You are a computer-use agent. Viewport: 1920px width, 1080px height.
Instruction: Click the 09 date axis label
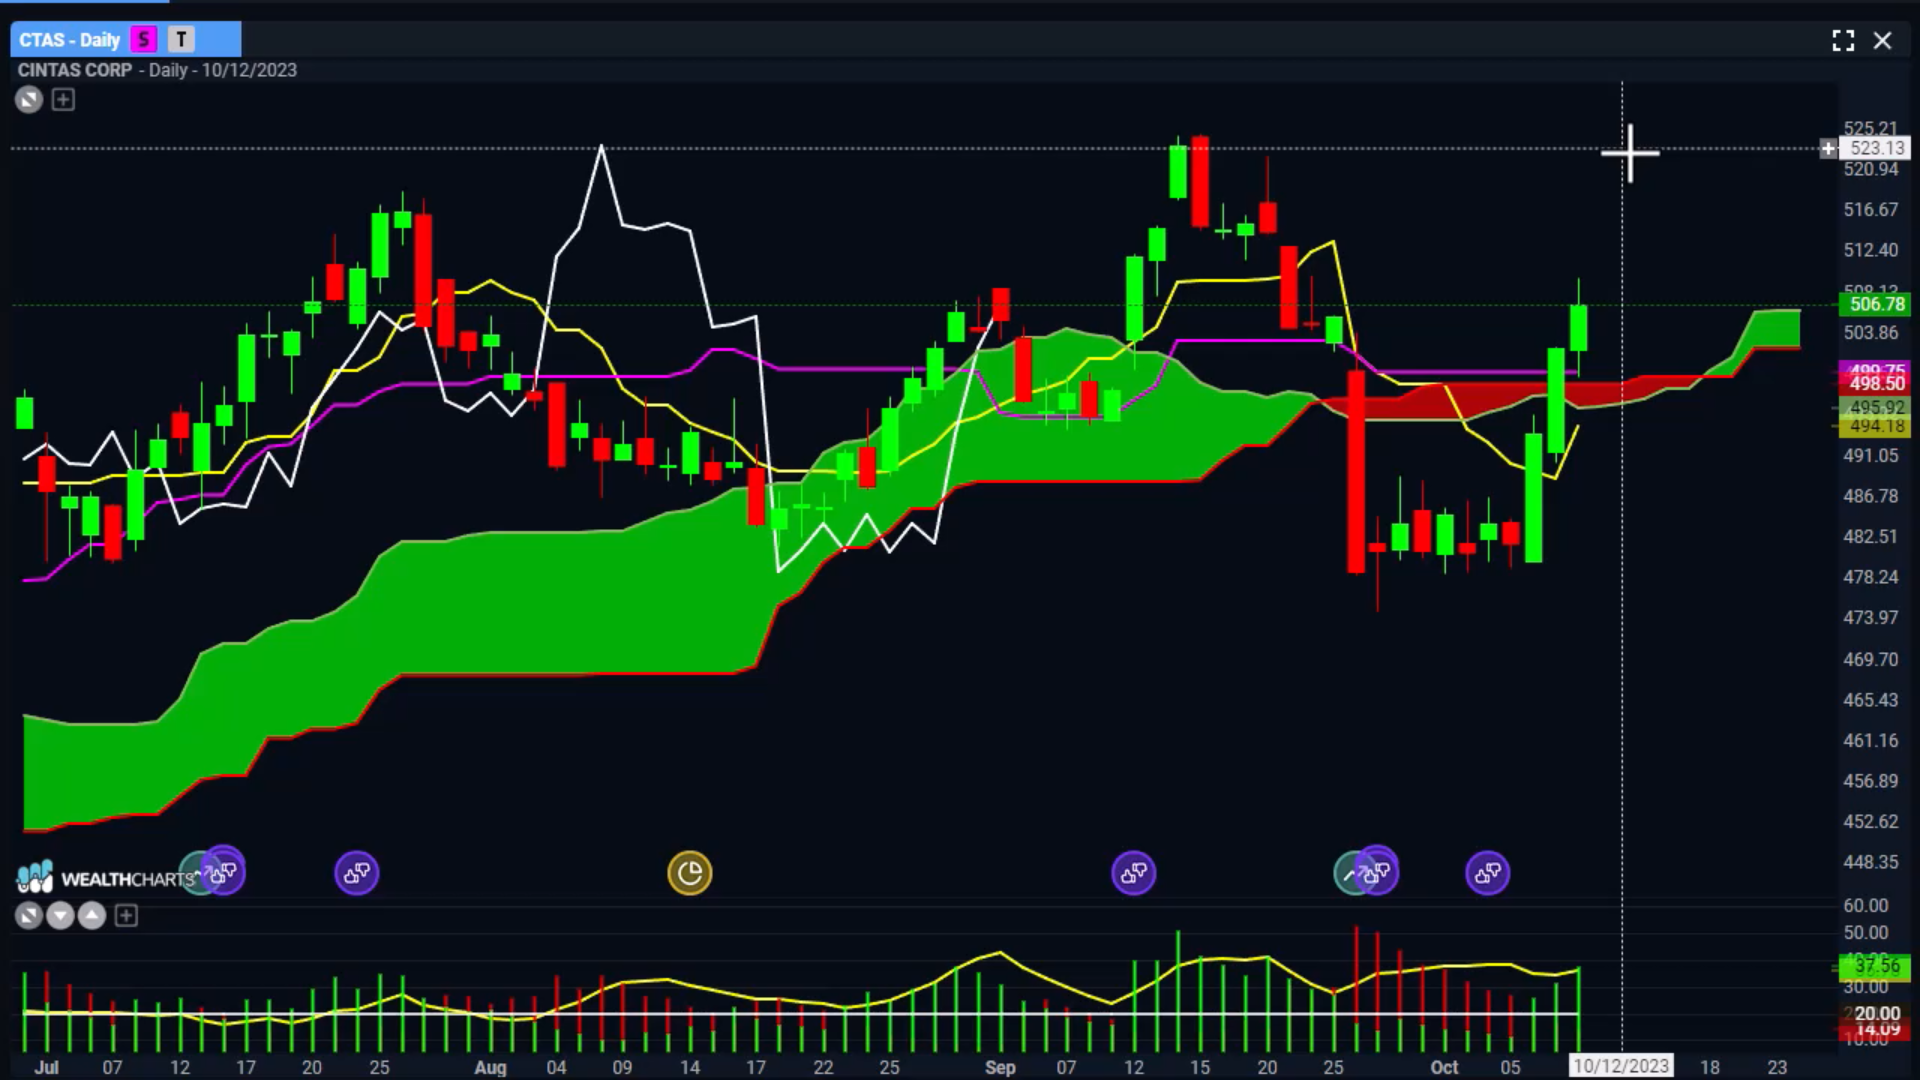pyautogui.click(x=622, y=1067)
